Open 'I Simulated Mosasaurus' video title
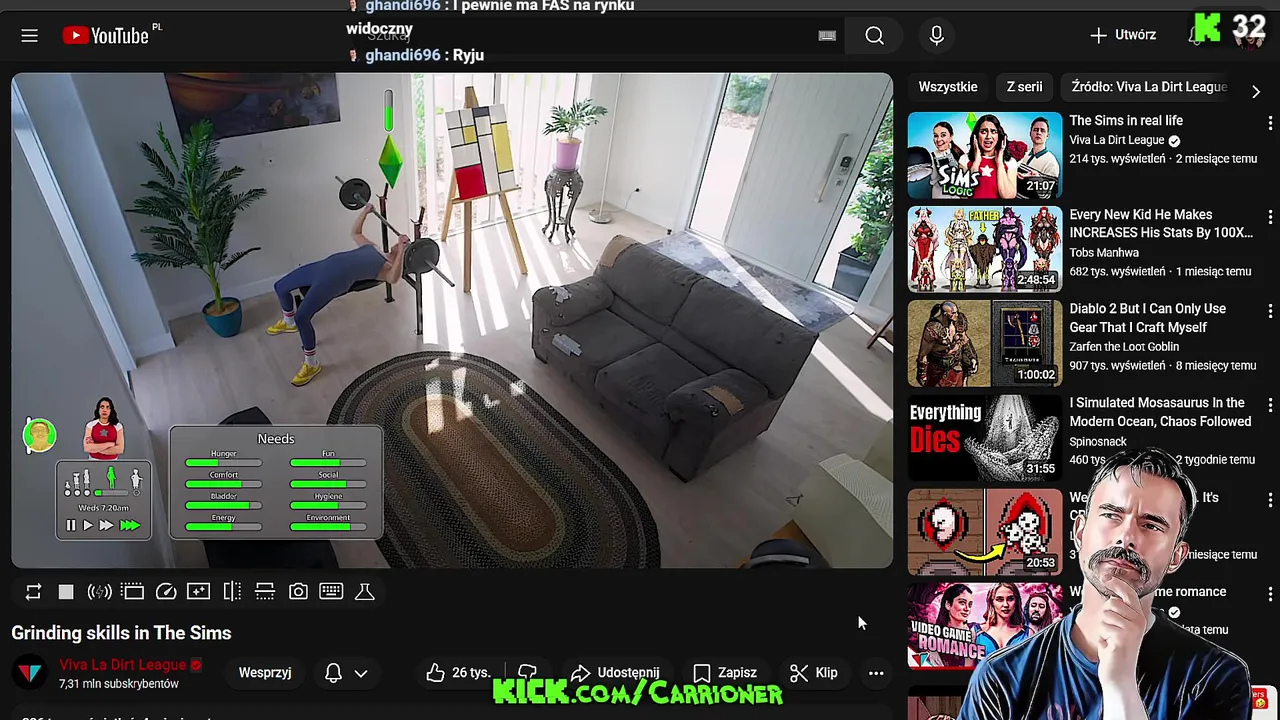1280x720 pixels. click(x=1161, y=412)
